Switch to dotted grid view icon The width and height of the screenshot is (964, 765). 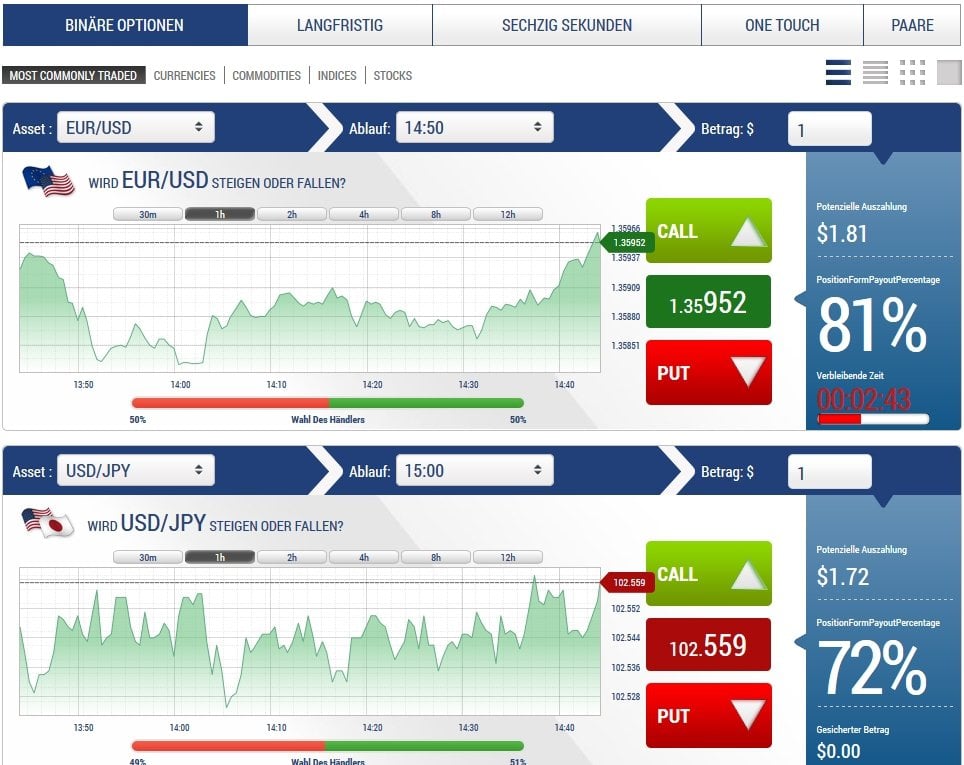pyautogui.click(x=912, y=73)
